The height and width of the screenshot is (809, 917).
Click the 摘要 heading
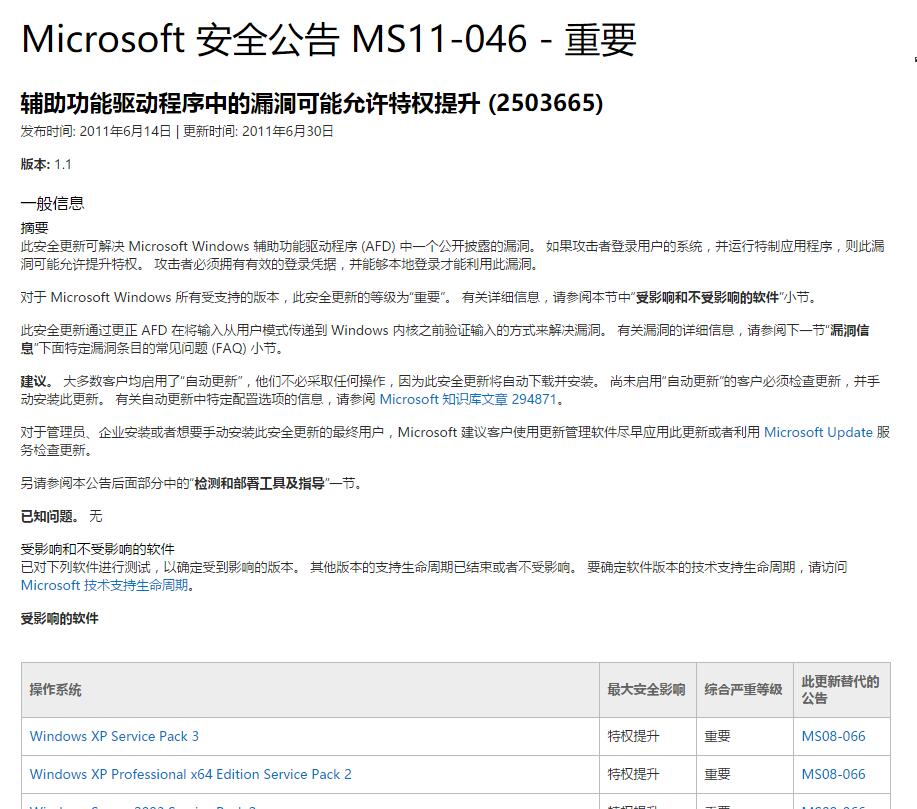35,228
